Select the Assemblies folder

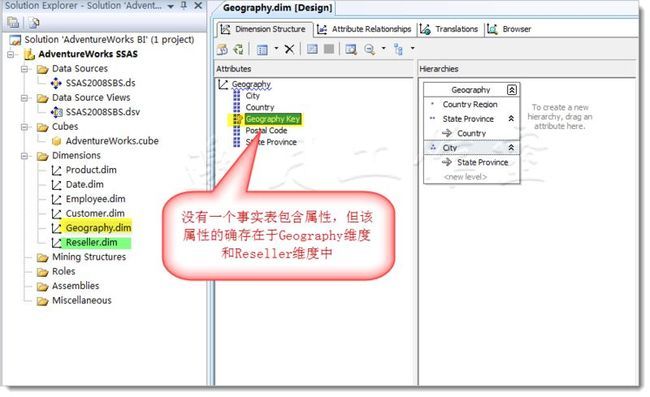click(75, 286)
